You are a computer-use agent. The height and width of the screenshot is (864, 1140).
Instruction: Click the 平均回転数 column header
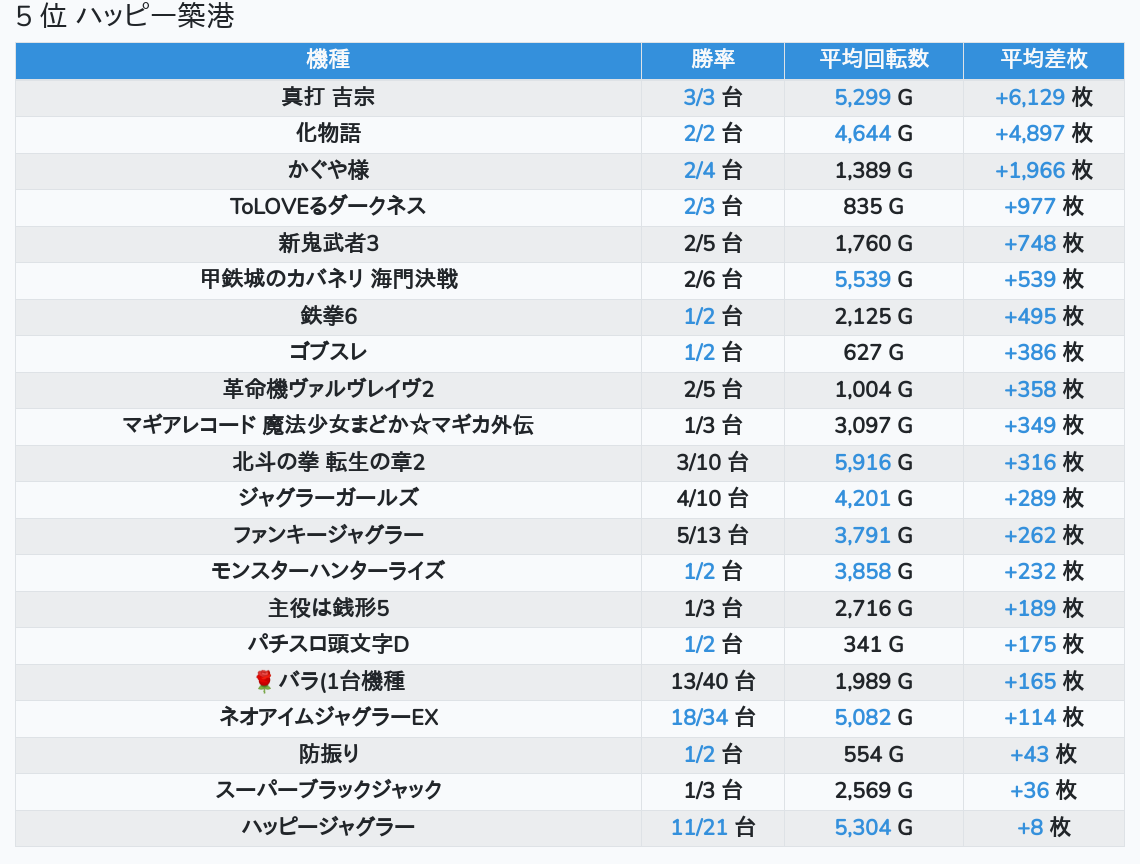pyautogui.click(x=873, y=59)
